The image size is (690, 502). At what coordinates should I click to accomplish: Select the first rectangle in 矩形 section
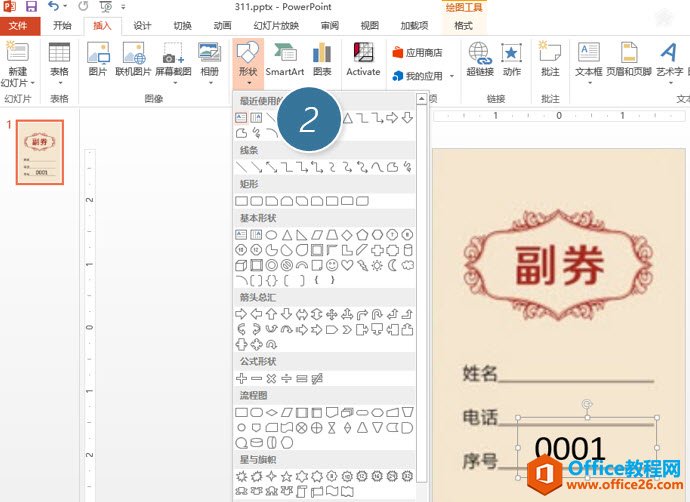[241, 201]
